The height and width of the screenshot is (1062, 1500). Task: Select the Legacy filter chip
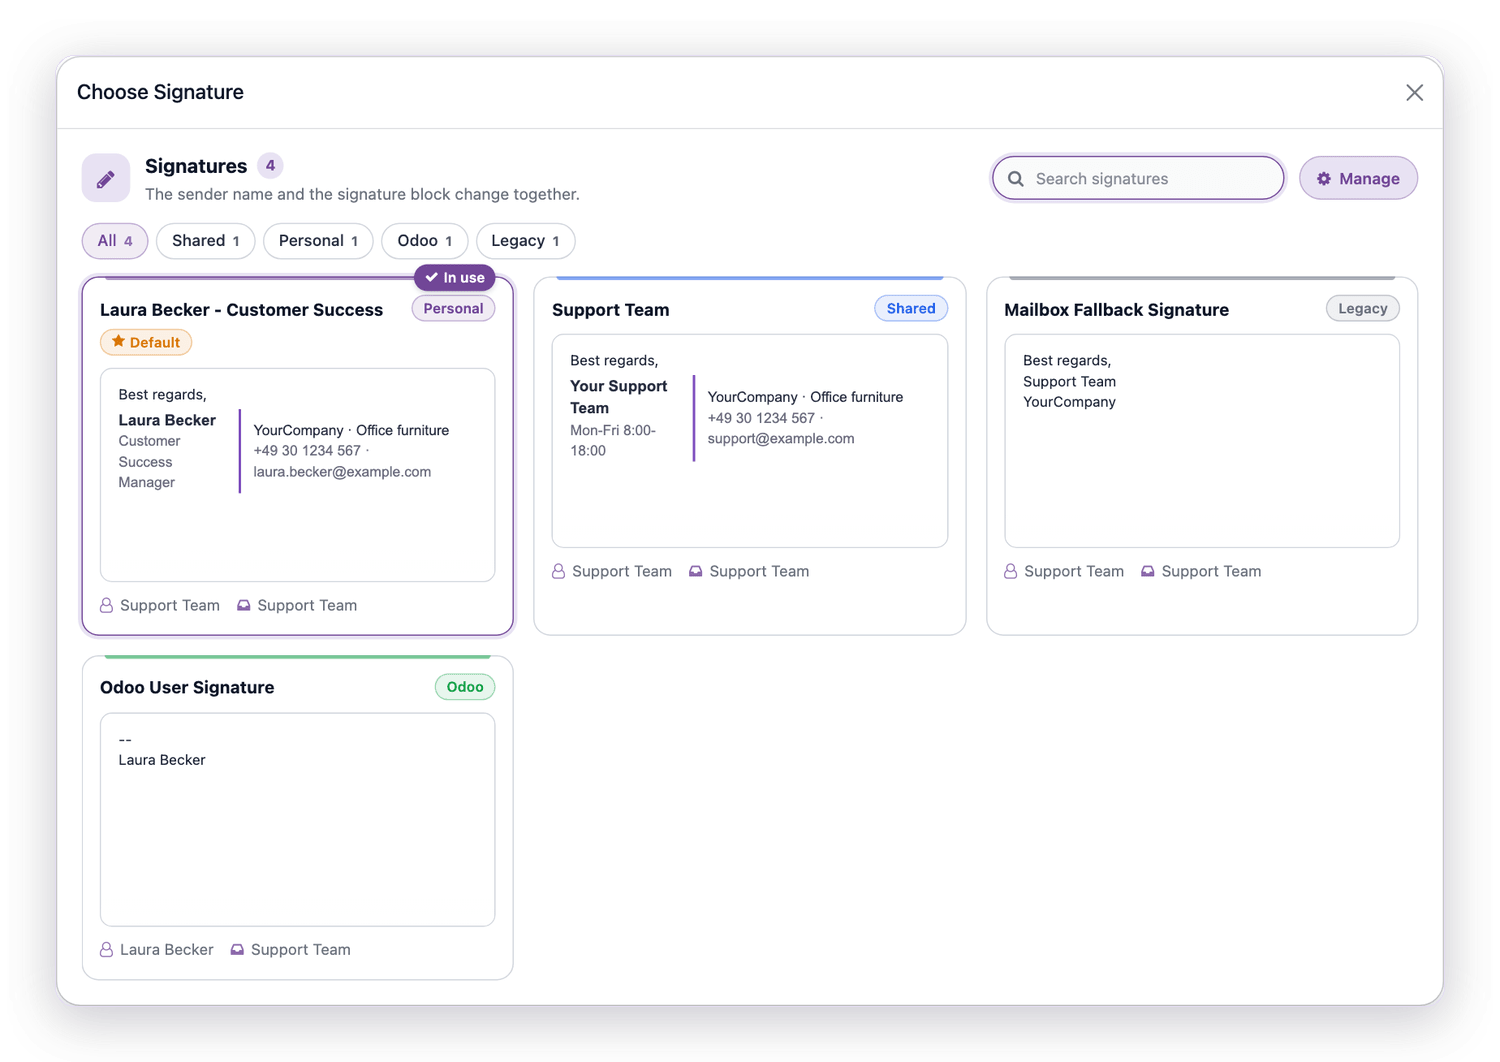tap(525, 241)
